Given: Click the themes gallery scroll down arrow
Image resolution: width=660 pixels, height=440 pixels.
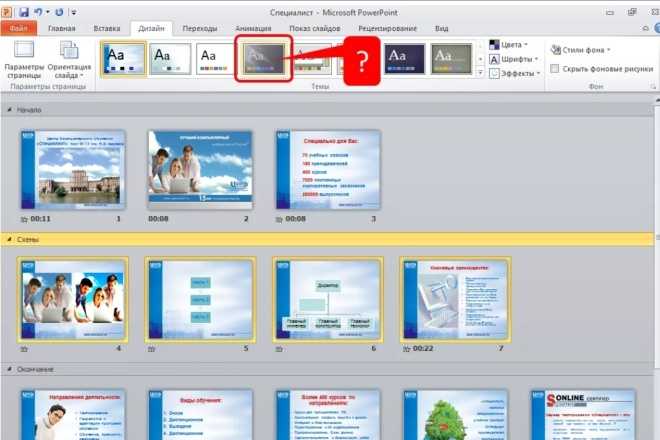Looking at the screenshot, I should point(480,59).
